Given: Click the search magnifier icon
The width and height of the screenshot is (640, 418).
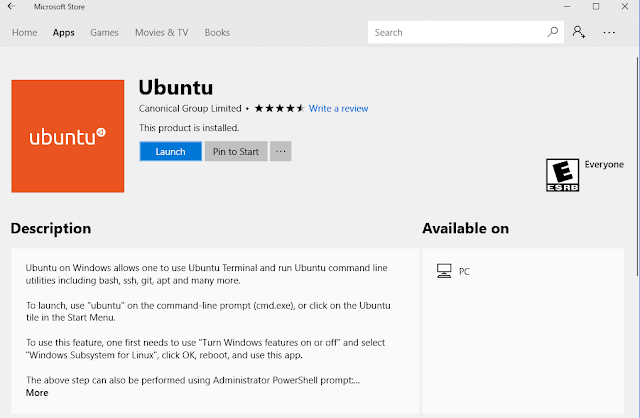Looking at the screenshot, I should click(553, 32).
